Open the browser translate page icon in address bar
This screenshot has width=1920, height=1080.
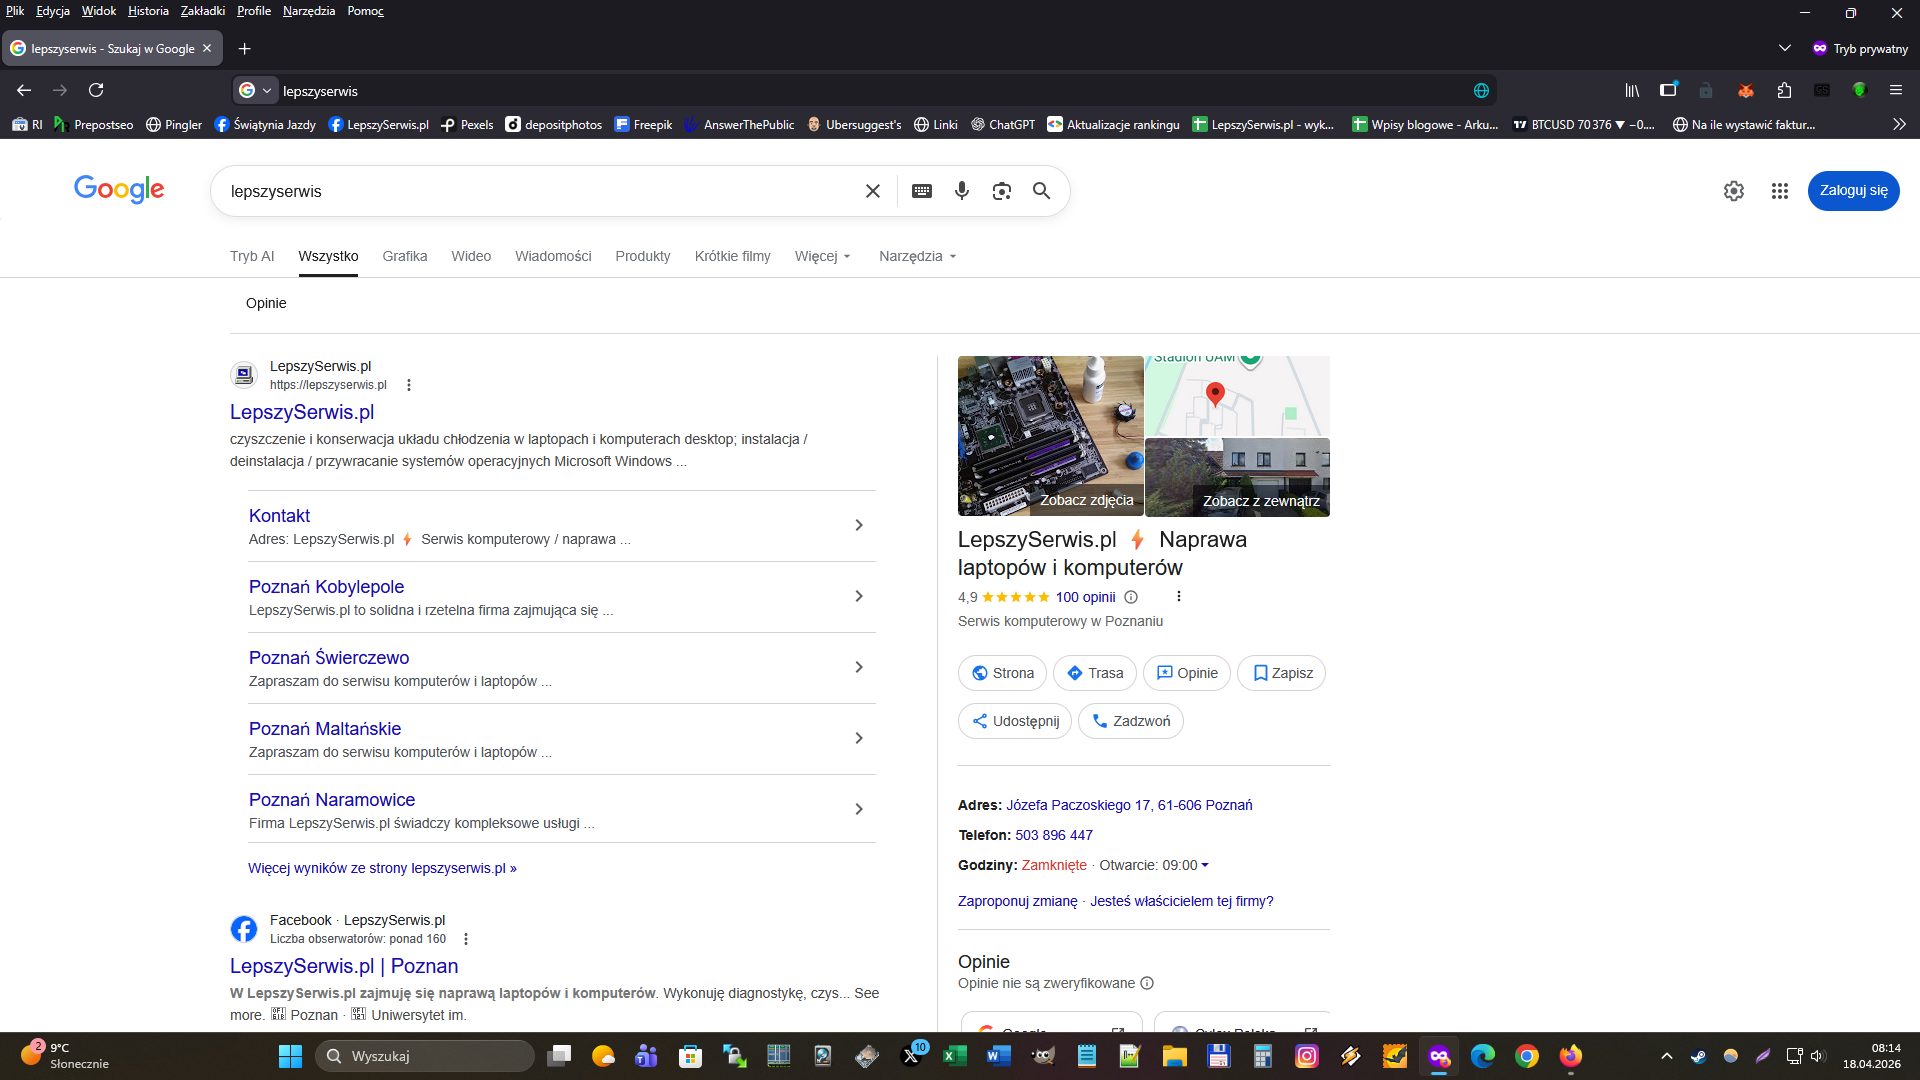coord(1481,90)
